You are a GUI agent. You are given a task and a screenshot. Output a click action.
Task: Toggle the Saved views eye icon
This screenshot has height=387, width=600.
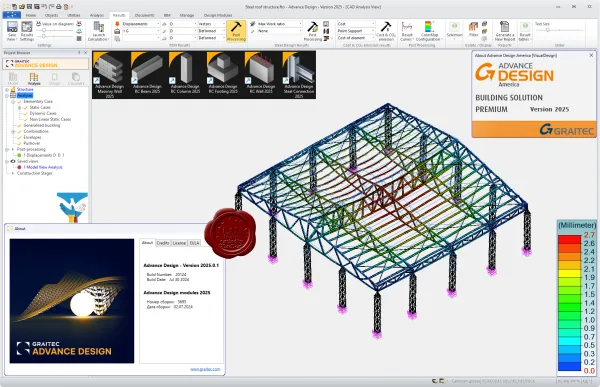pyautogui.click(x=13, y=161)
